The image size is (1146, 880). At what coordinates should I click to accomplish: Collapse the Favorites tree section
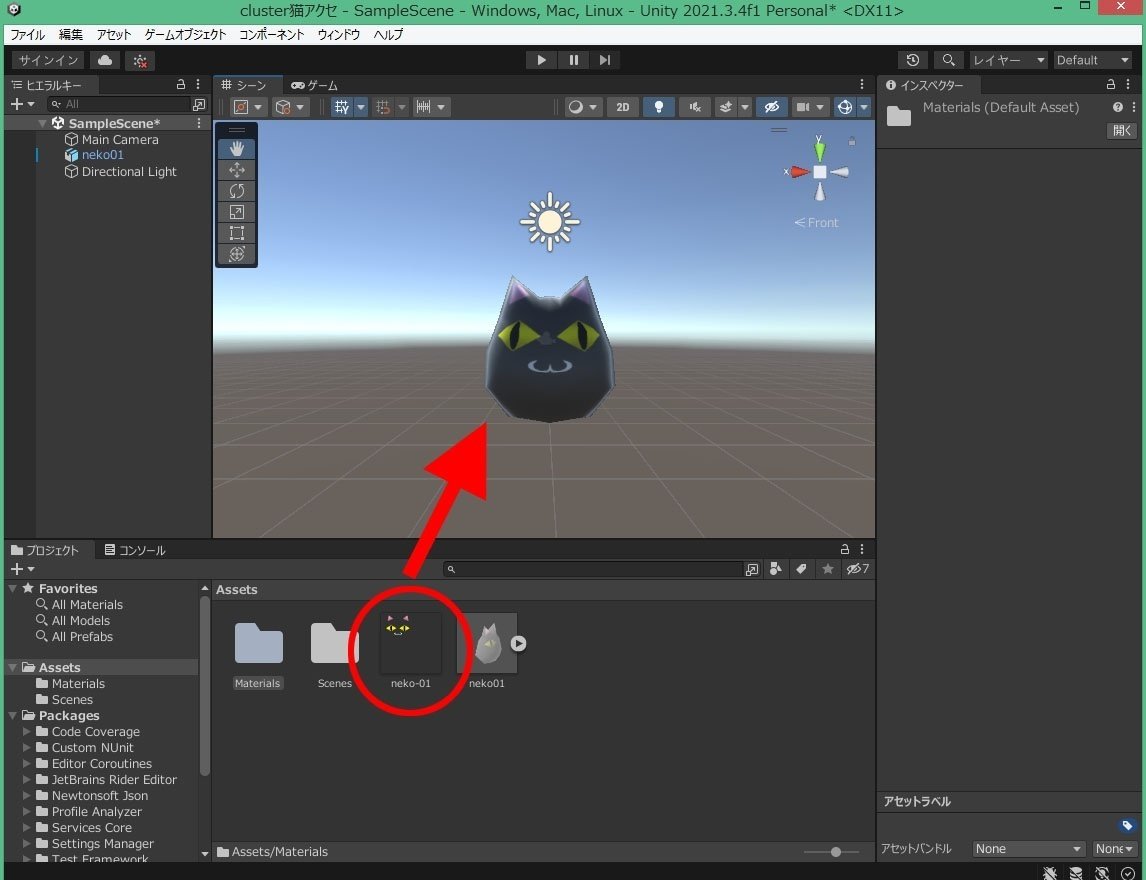point(12,588)
